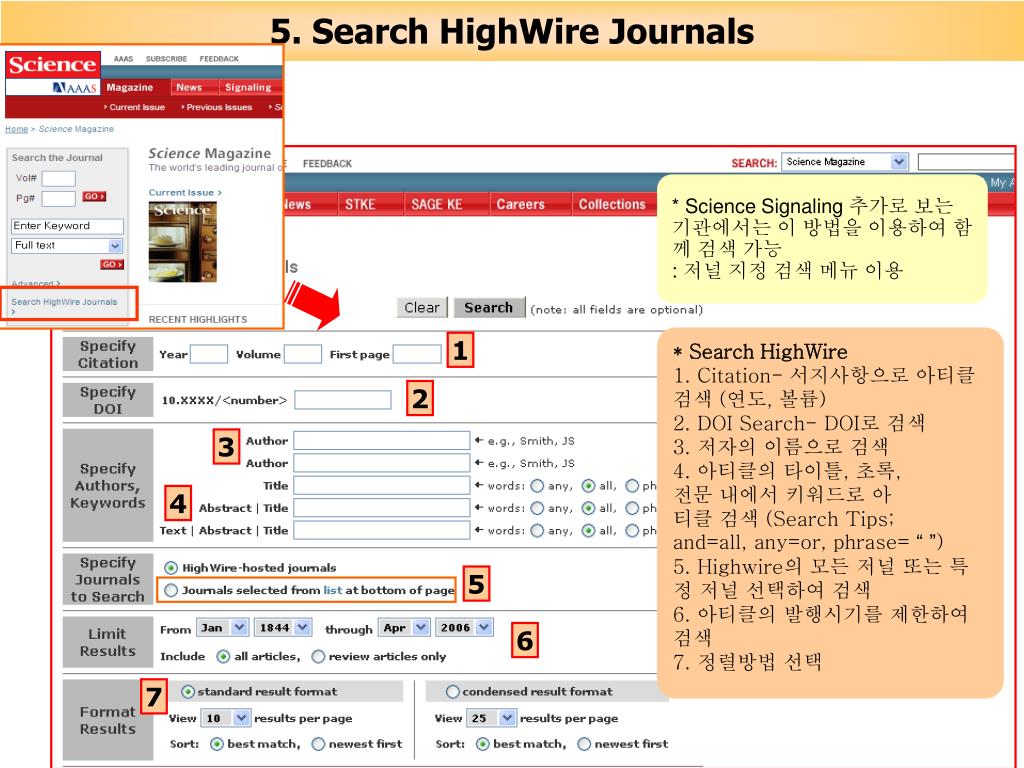Screen dimensions: 1024x768
Task: Open the From month dropdown showing Jan
Action: pyautogui.click(x=222, y=628)
